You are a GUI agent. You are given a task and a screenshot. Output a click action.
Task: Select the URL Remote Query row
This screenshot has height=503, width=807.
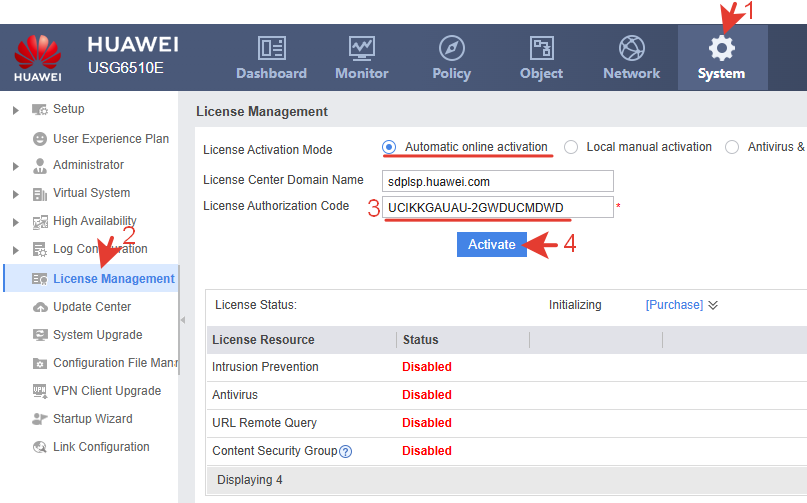pos(507,423)
